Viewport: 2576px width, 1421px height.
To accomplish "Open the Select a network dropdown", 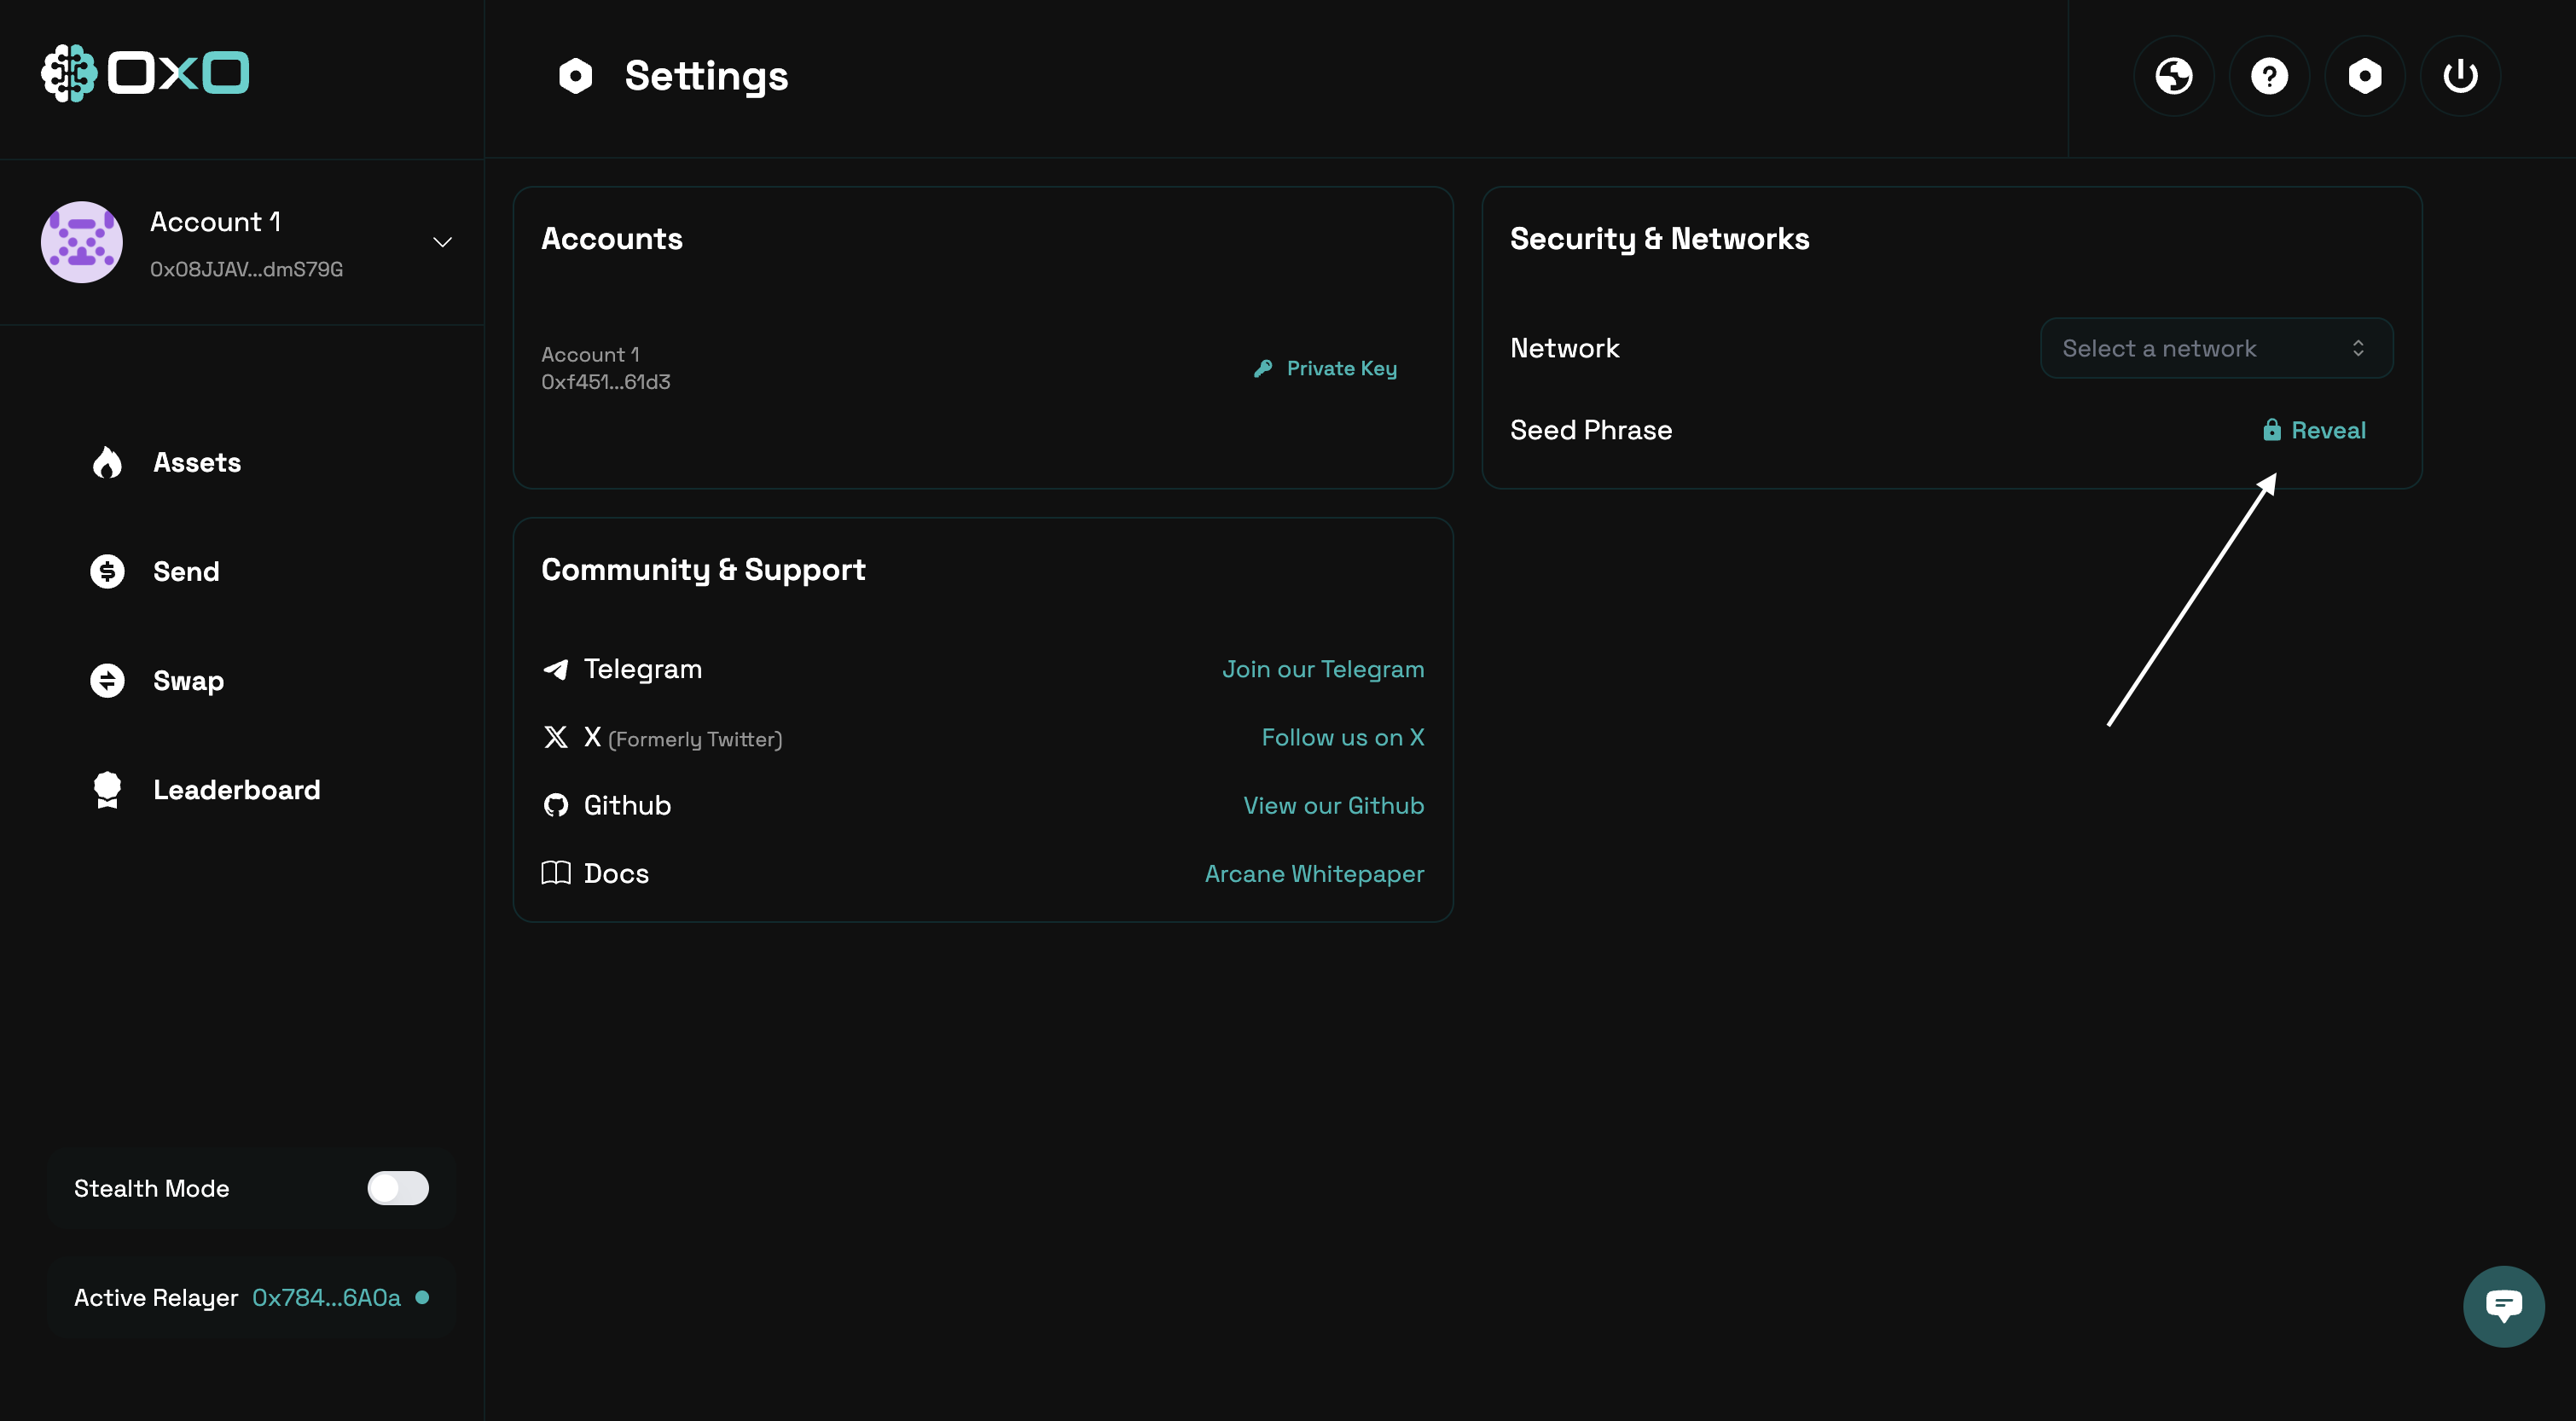I will point(2216,348).
